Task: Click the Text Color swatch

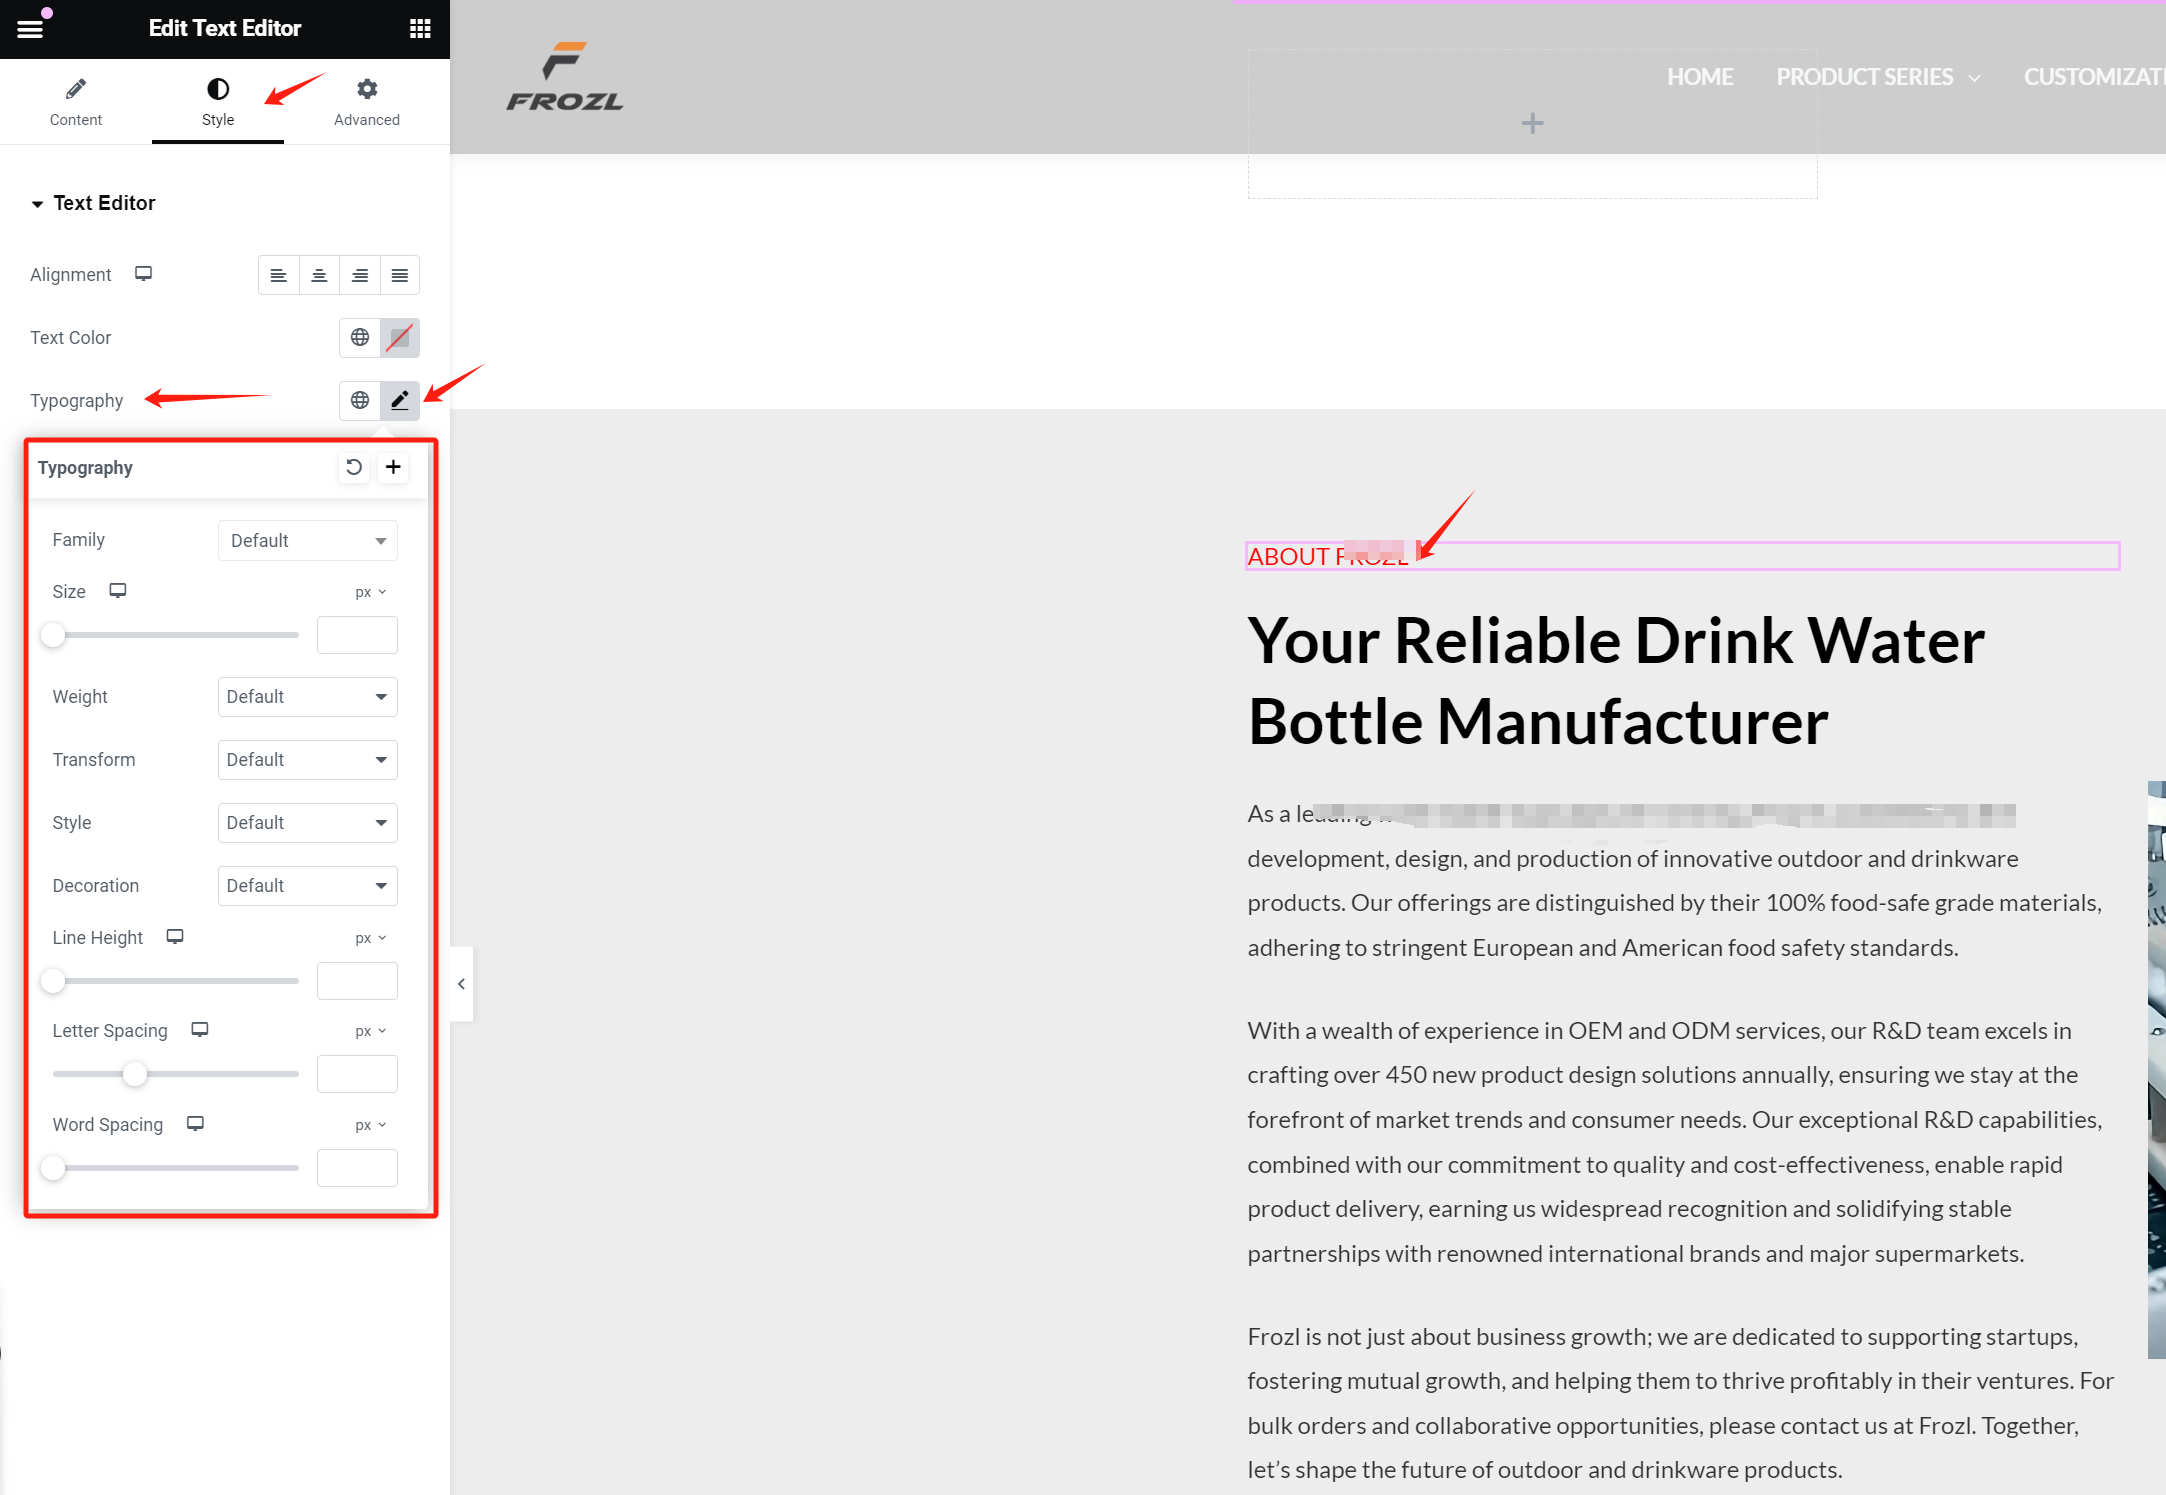Action: pos(399,338)
